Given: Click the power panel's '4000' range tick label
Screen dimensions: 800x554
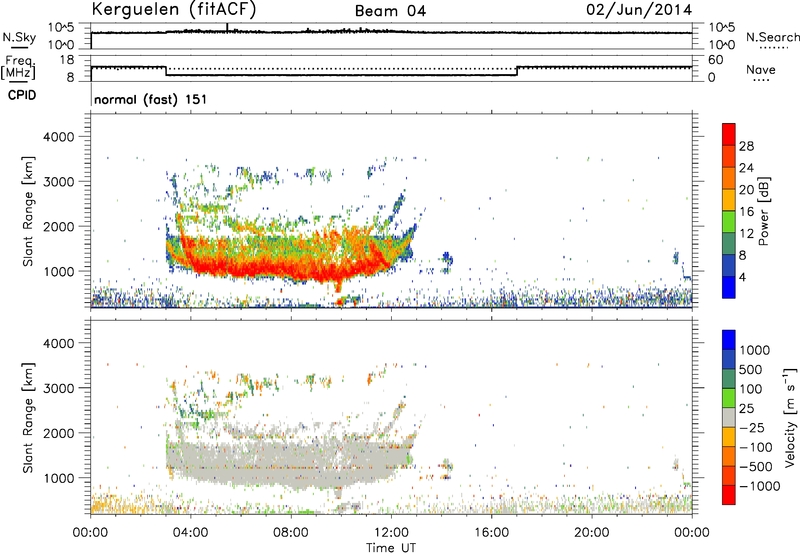Looking at the screenshot, I should click(x=59, y=137).
